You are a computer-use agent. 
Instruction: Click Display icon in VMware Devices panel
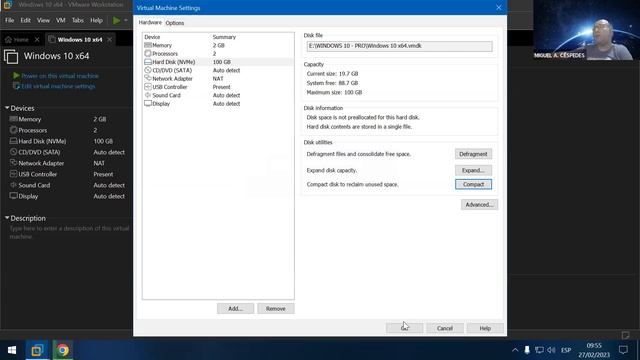point(13,196)
